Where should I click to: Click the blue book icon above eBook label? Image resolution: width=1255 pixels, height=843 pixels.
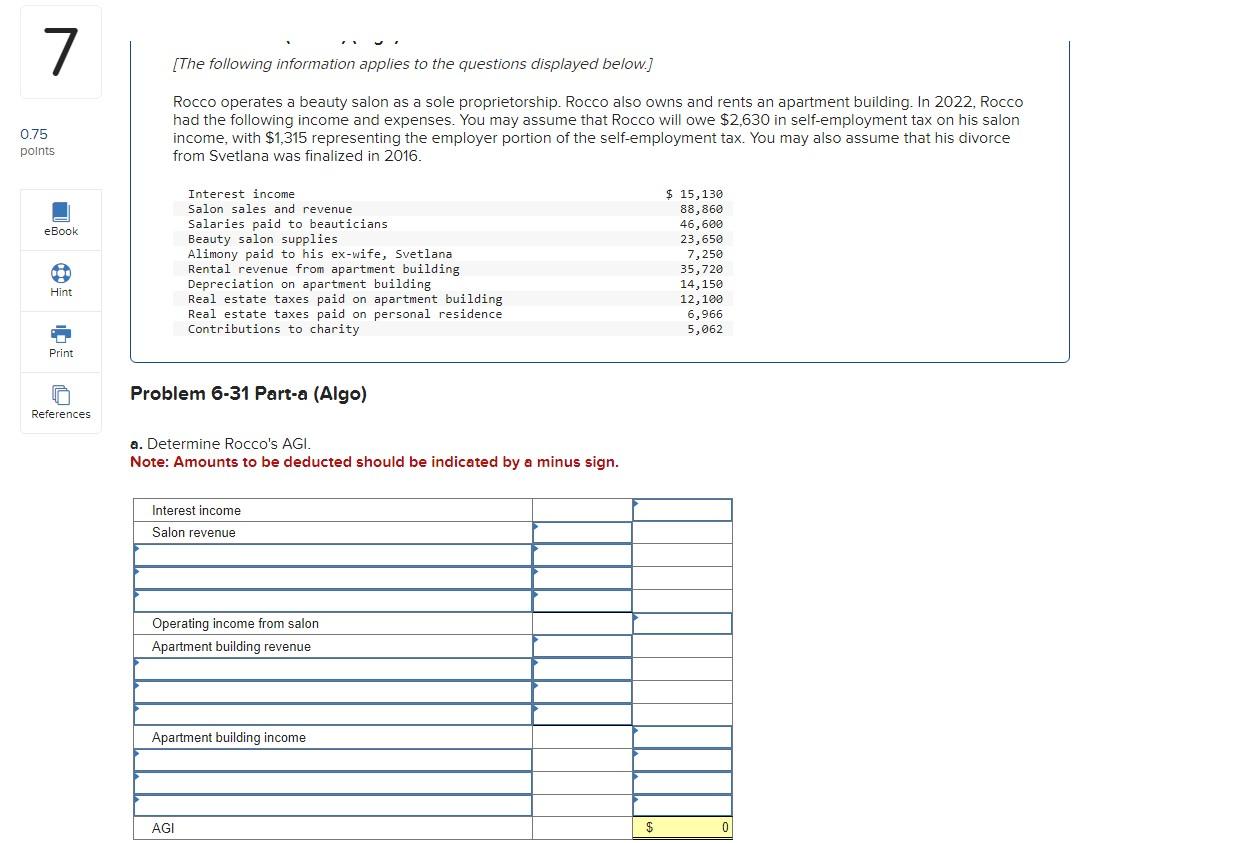[60, 210]
